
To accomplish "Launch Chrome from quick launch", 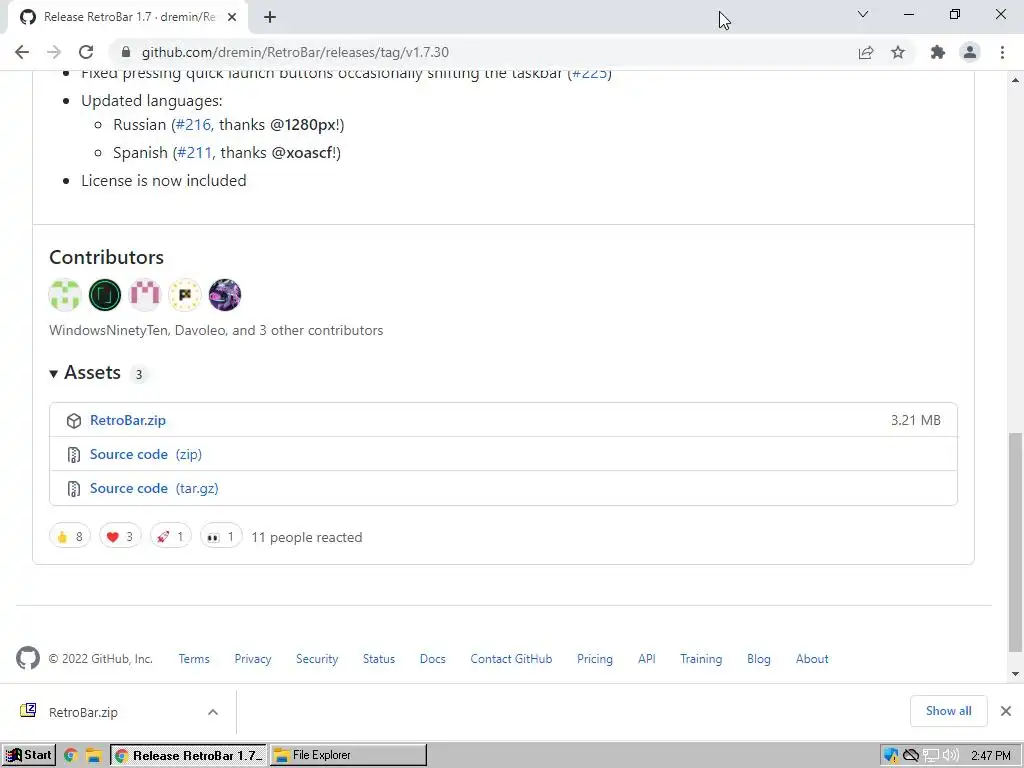I will click(x=71, y=756).
